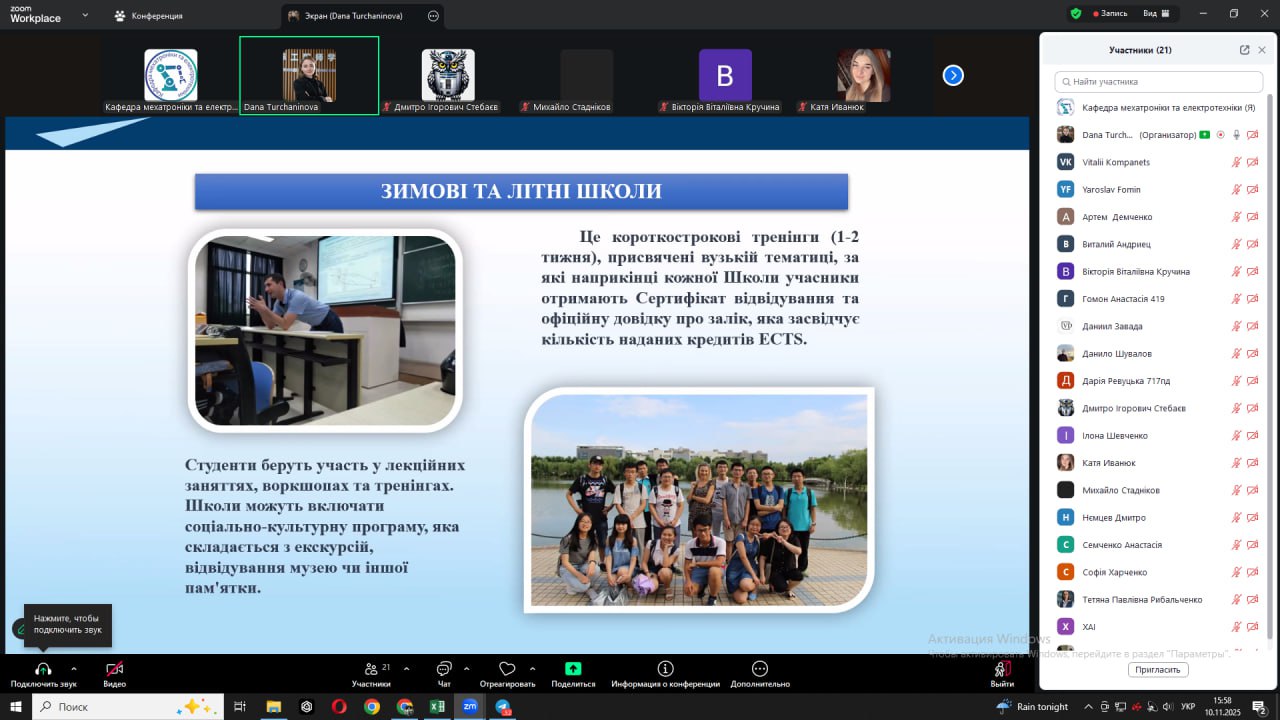The width and height of the screenshot is (1280, 720).
Task: Expand the audio options arrow next to Подключить звук
Action: [x=73, y=668]
